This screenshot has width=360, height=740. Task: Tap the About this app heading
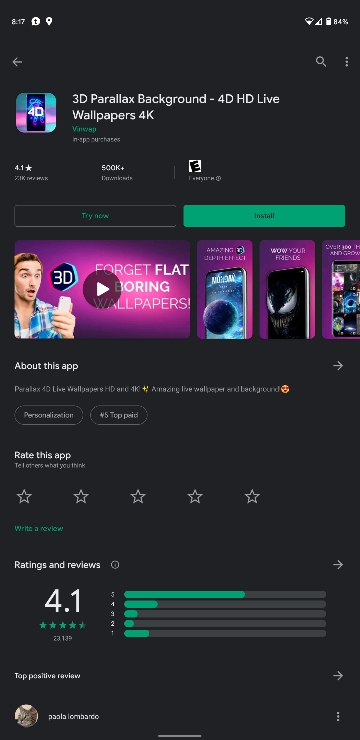(46, 366)
